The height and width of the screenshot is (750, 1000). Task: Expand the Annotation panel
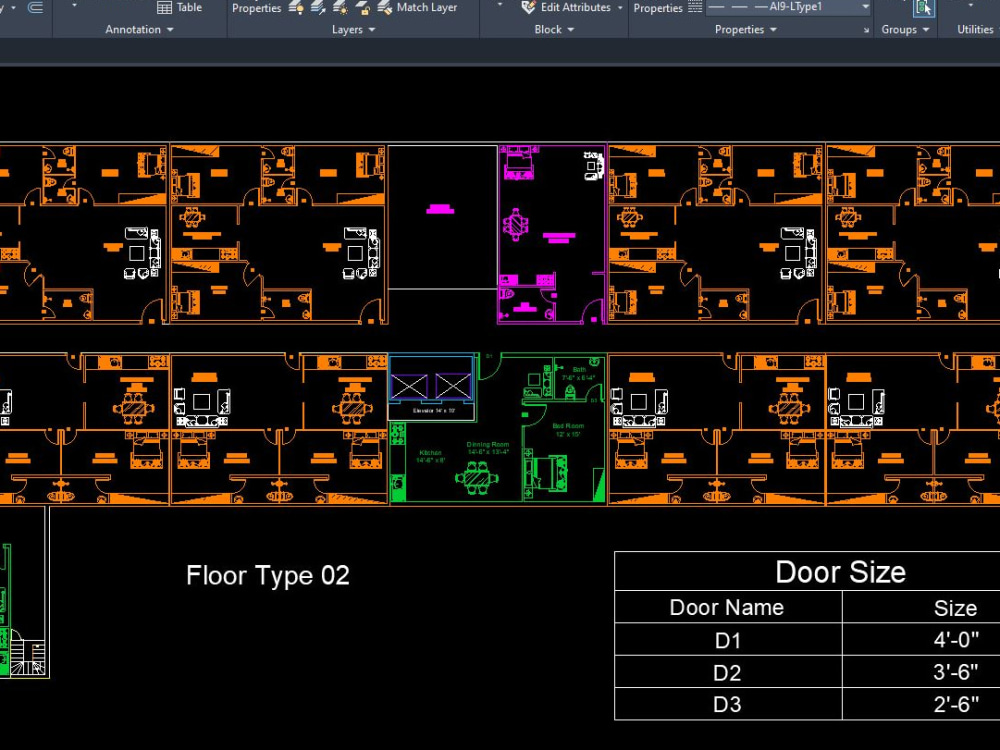(x=137, y=29)
